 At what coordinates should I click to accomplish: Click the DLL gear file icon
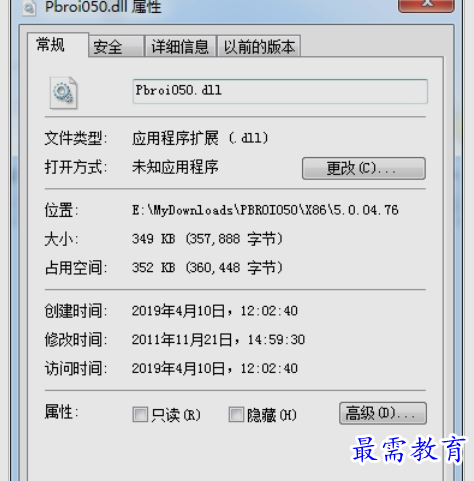pyautogui.click(x=63, y=93)
